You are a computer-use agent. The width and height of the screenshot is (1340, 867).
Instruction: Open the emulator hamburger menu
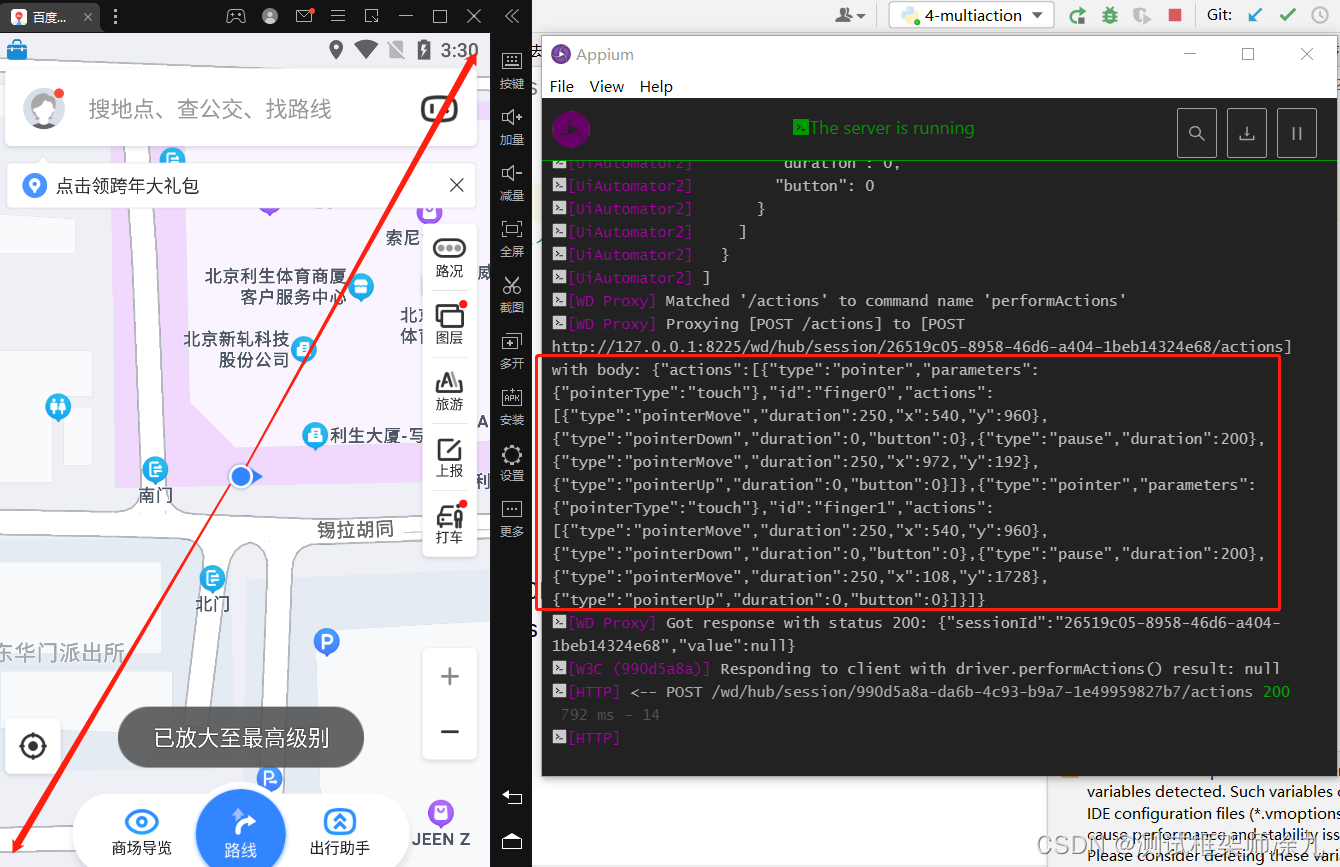click(x=338, y=16)
